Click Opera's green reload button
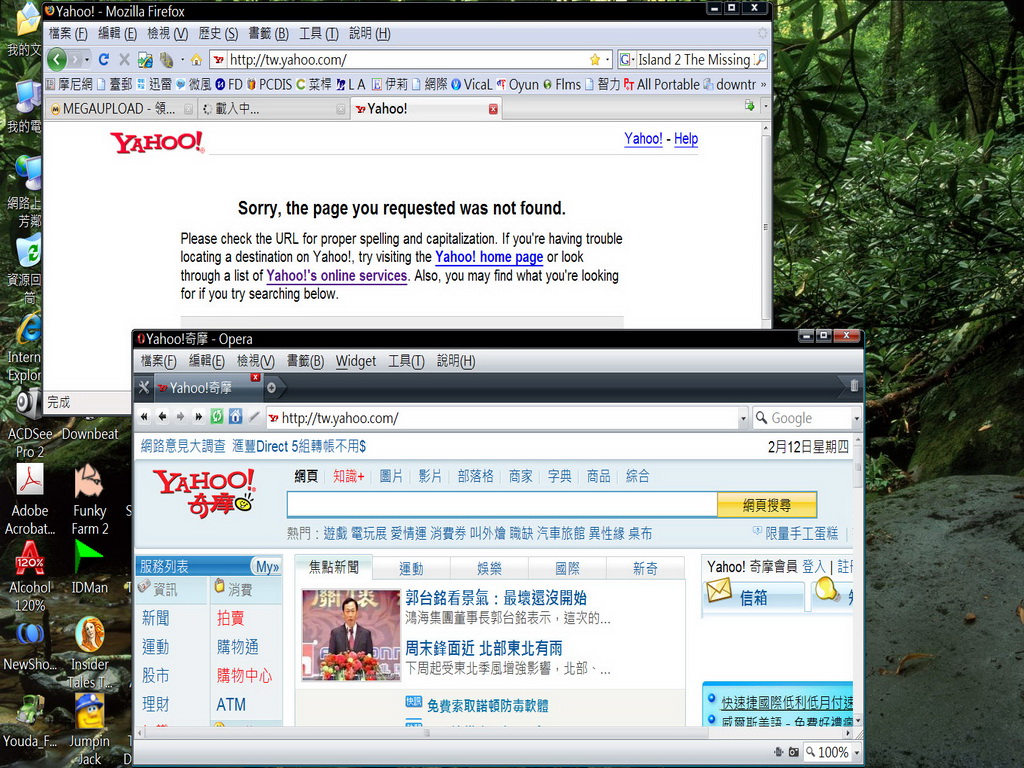1024x768 pixels. pyautogui.click(x=217, y=417)
